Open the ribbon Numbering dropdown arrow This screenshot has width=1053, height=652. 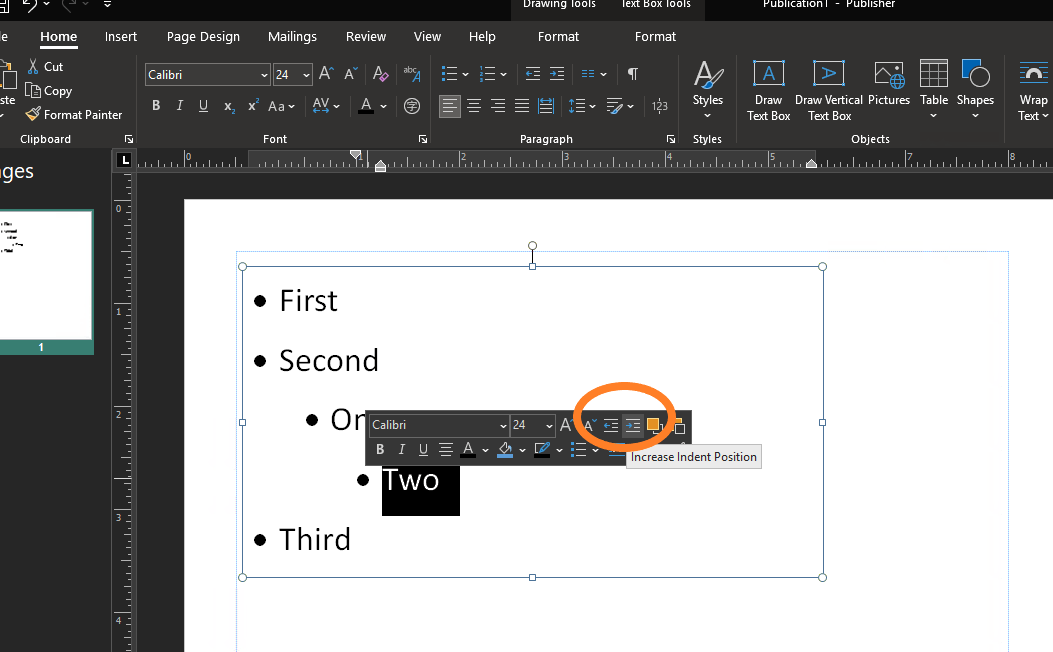(503, 75)
